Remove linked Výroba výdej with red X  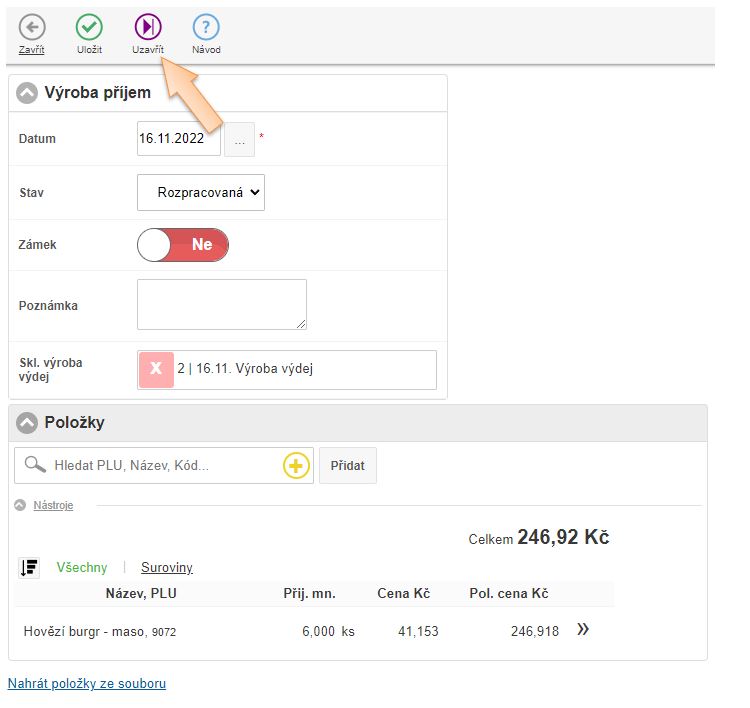coord(156,369)
